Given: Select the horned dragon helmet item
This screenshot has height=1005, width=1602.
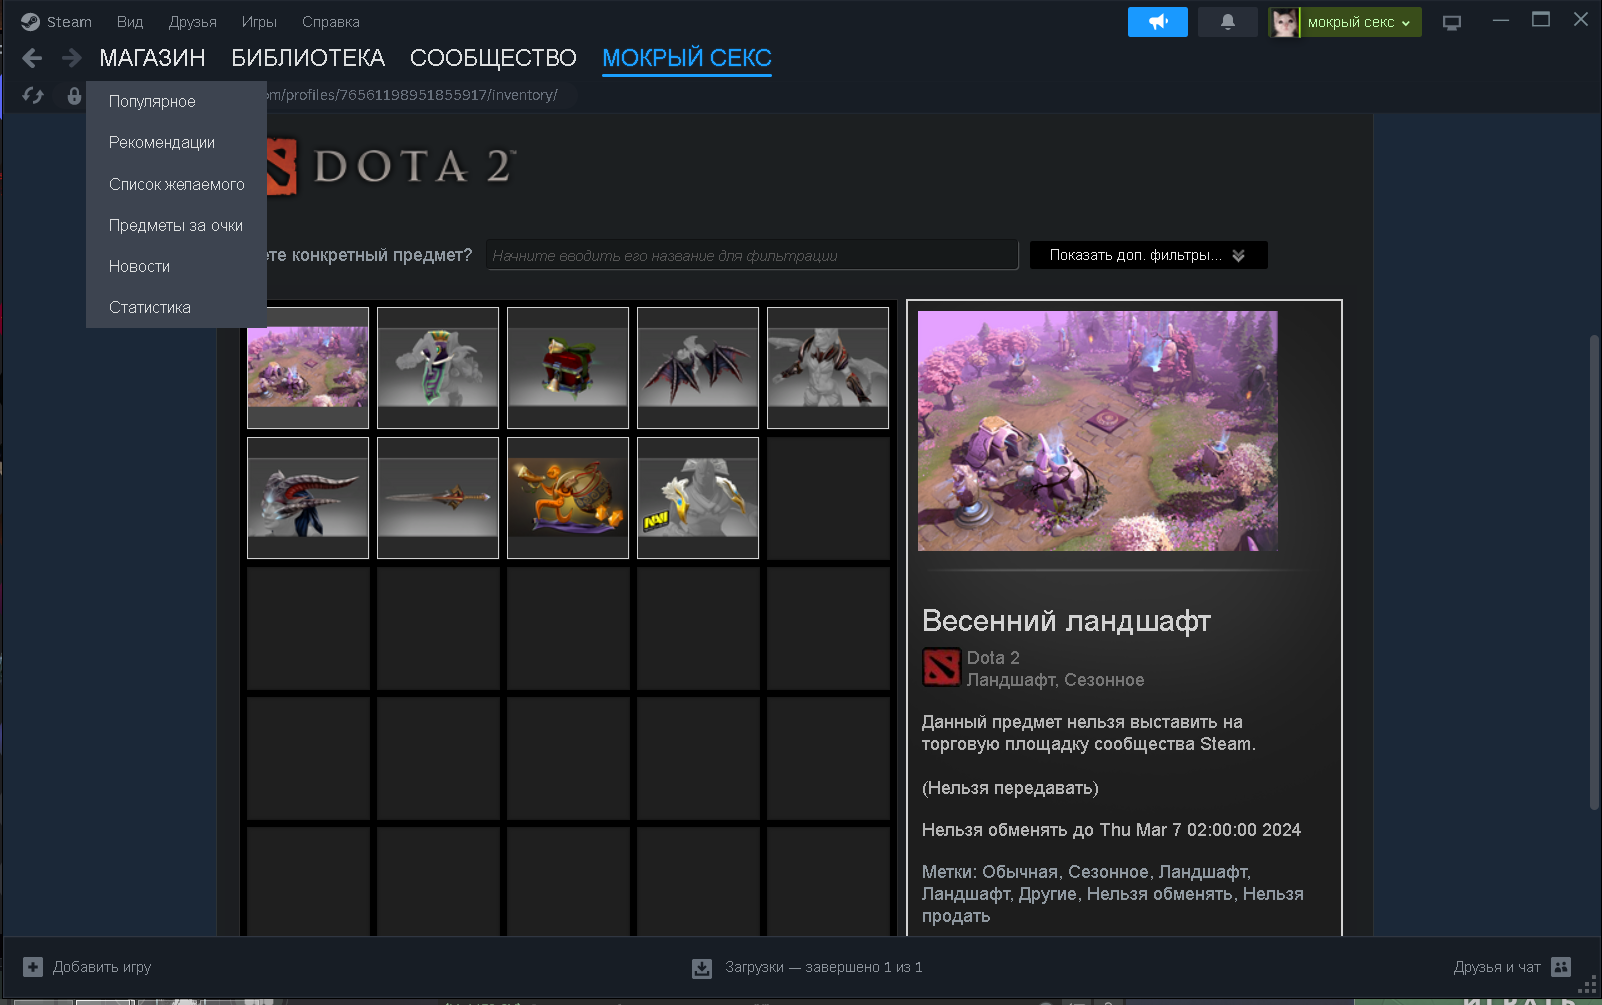Looking at the screenshot, I should coord(308,498).
